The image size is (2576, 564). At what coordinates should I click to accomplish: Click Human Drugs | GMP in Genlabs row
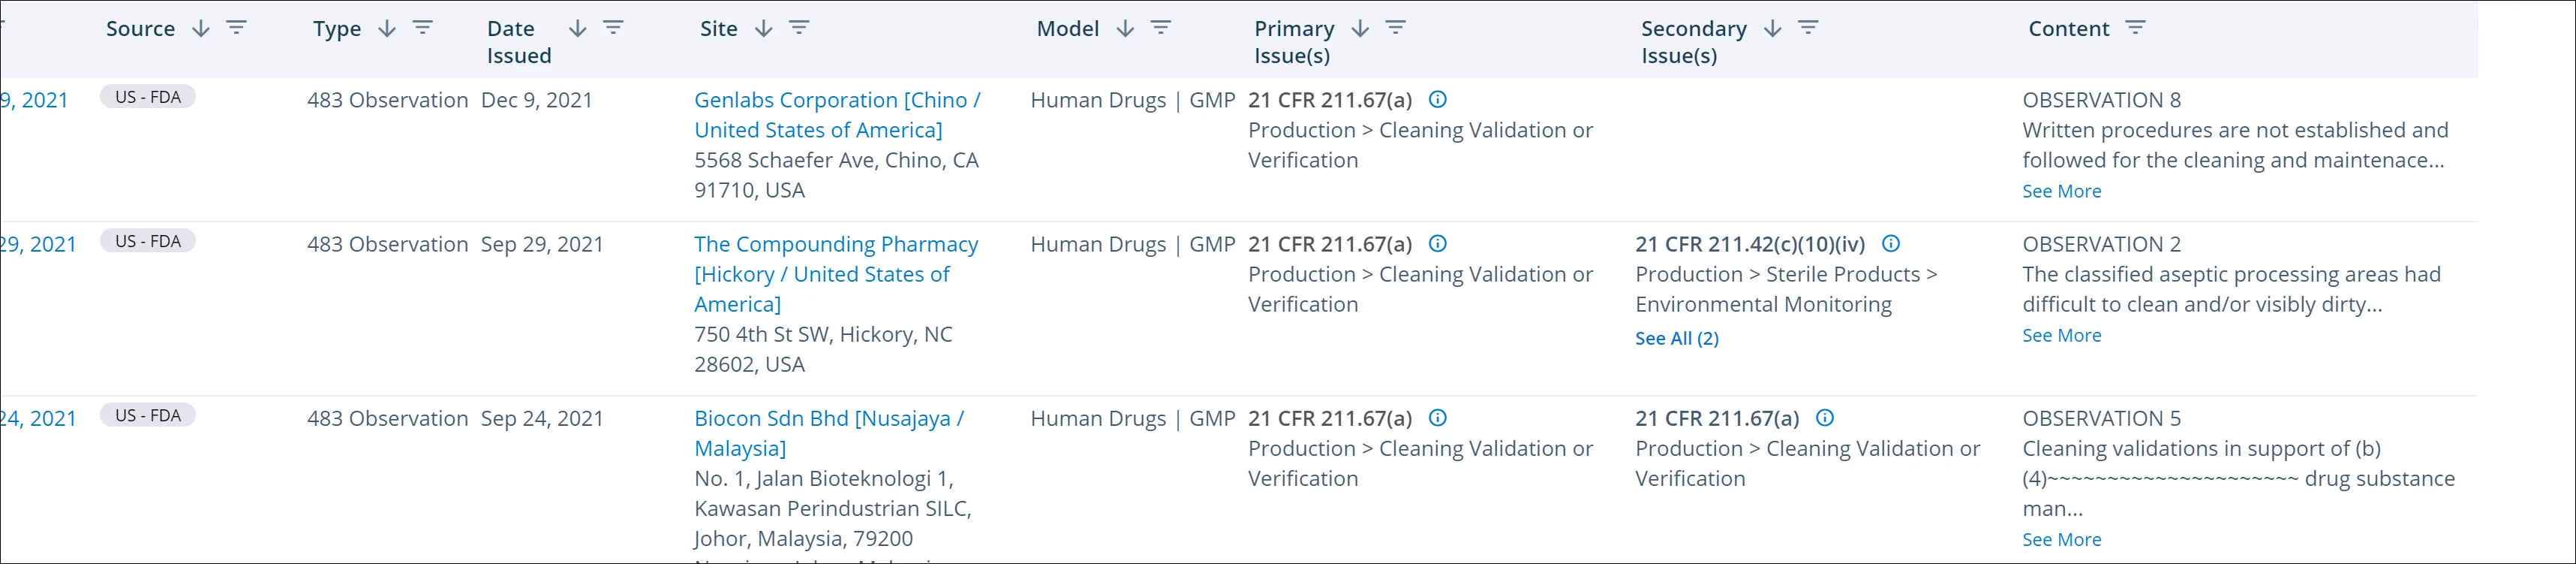tap(1133, 100)
